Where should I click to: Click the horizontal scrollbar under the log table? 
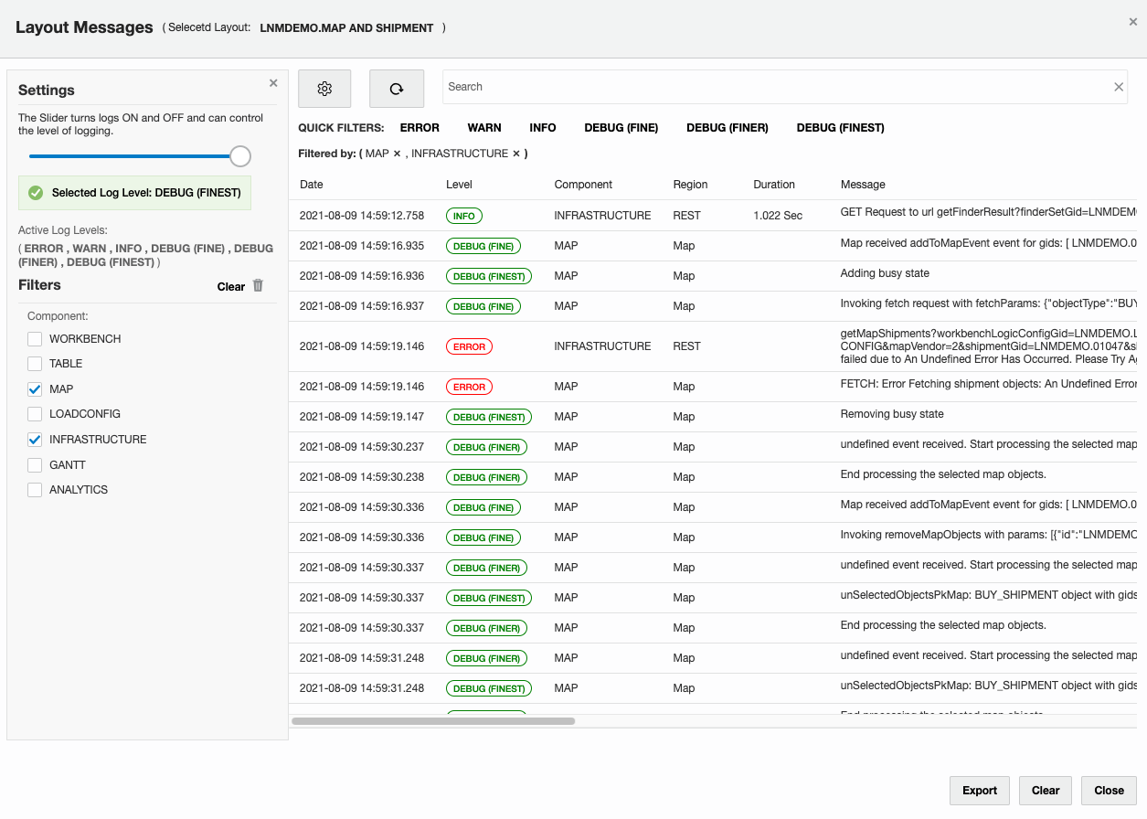(x=433, y=721)
